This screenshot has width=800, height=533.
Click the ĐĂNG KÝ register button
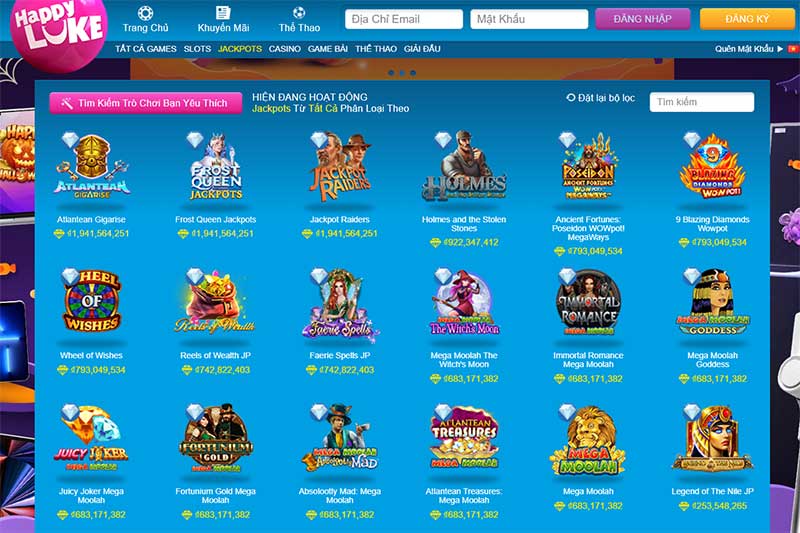[x=747, y=19]
